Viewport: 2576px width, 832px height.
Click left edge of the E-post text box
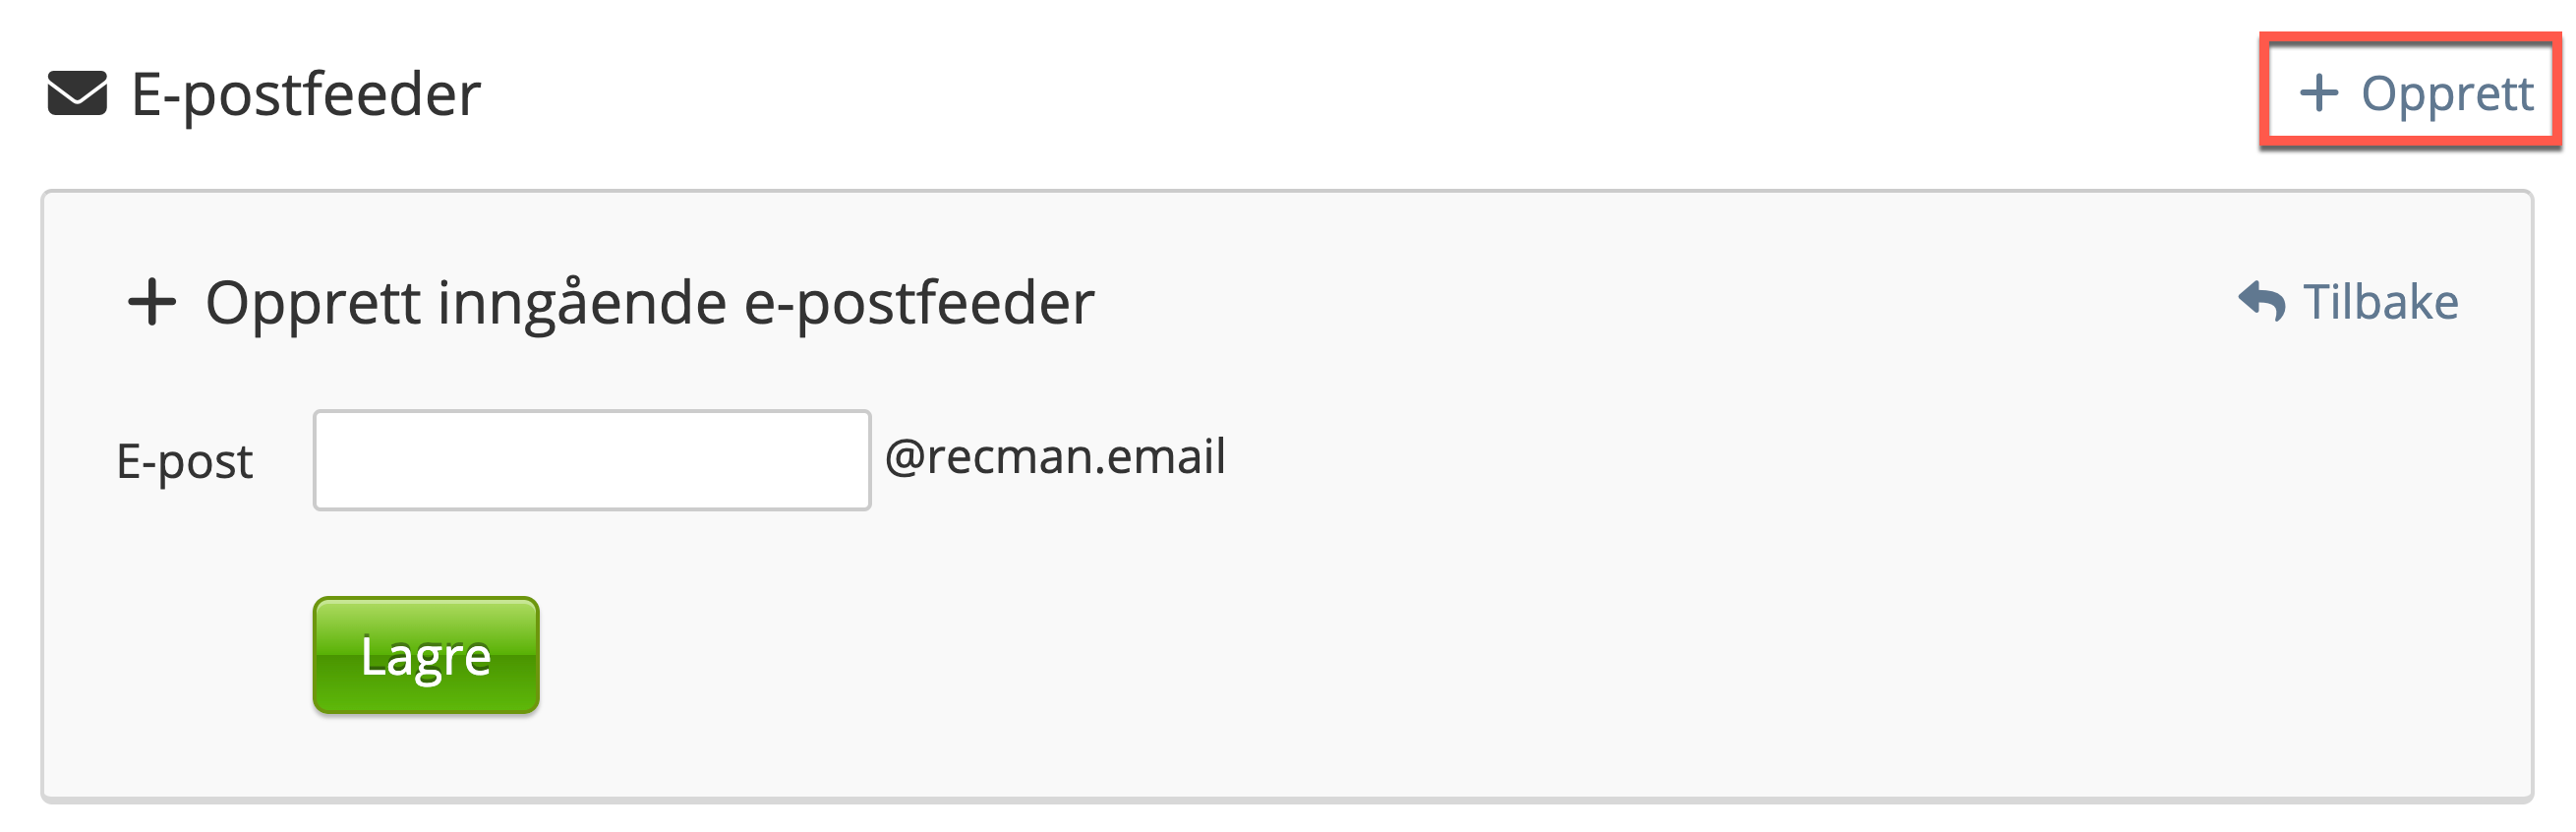click(x=330, y=460)
